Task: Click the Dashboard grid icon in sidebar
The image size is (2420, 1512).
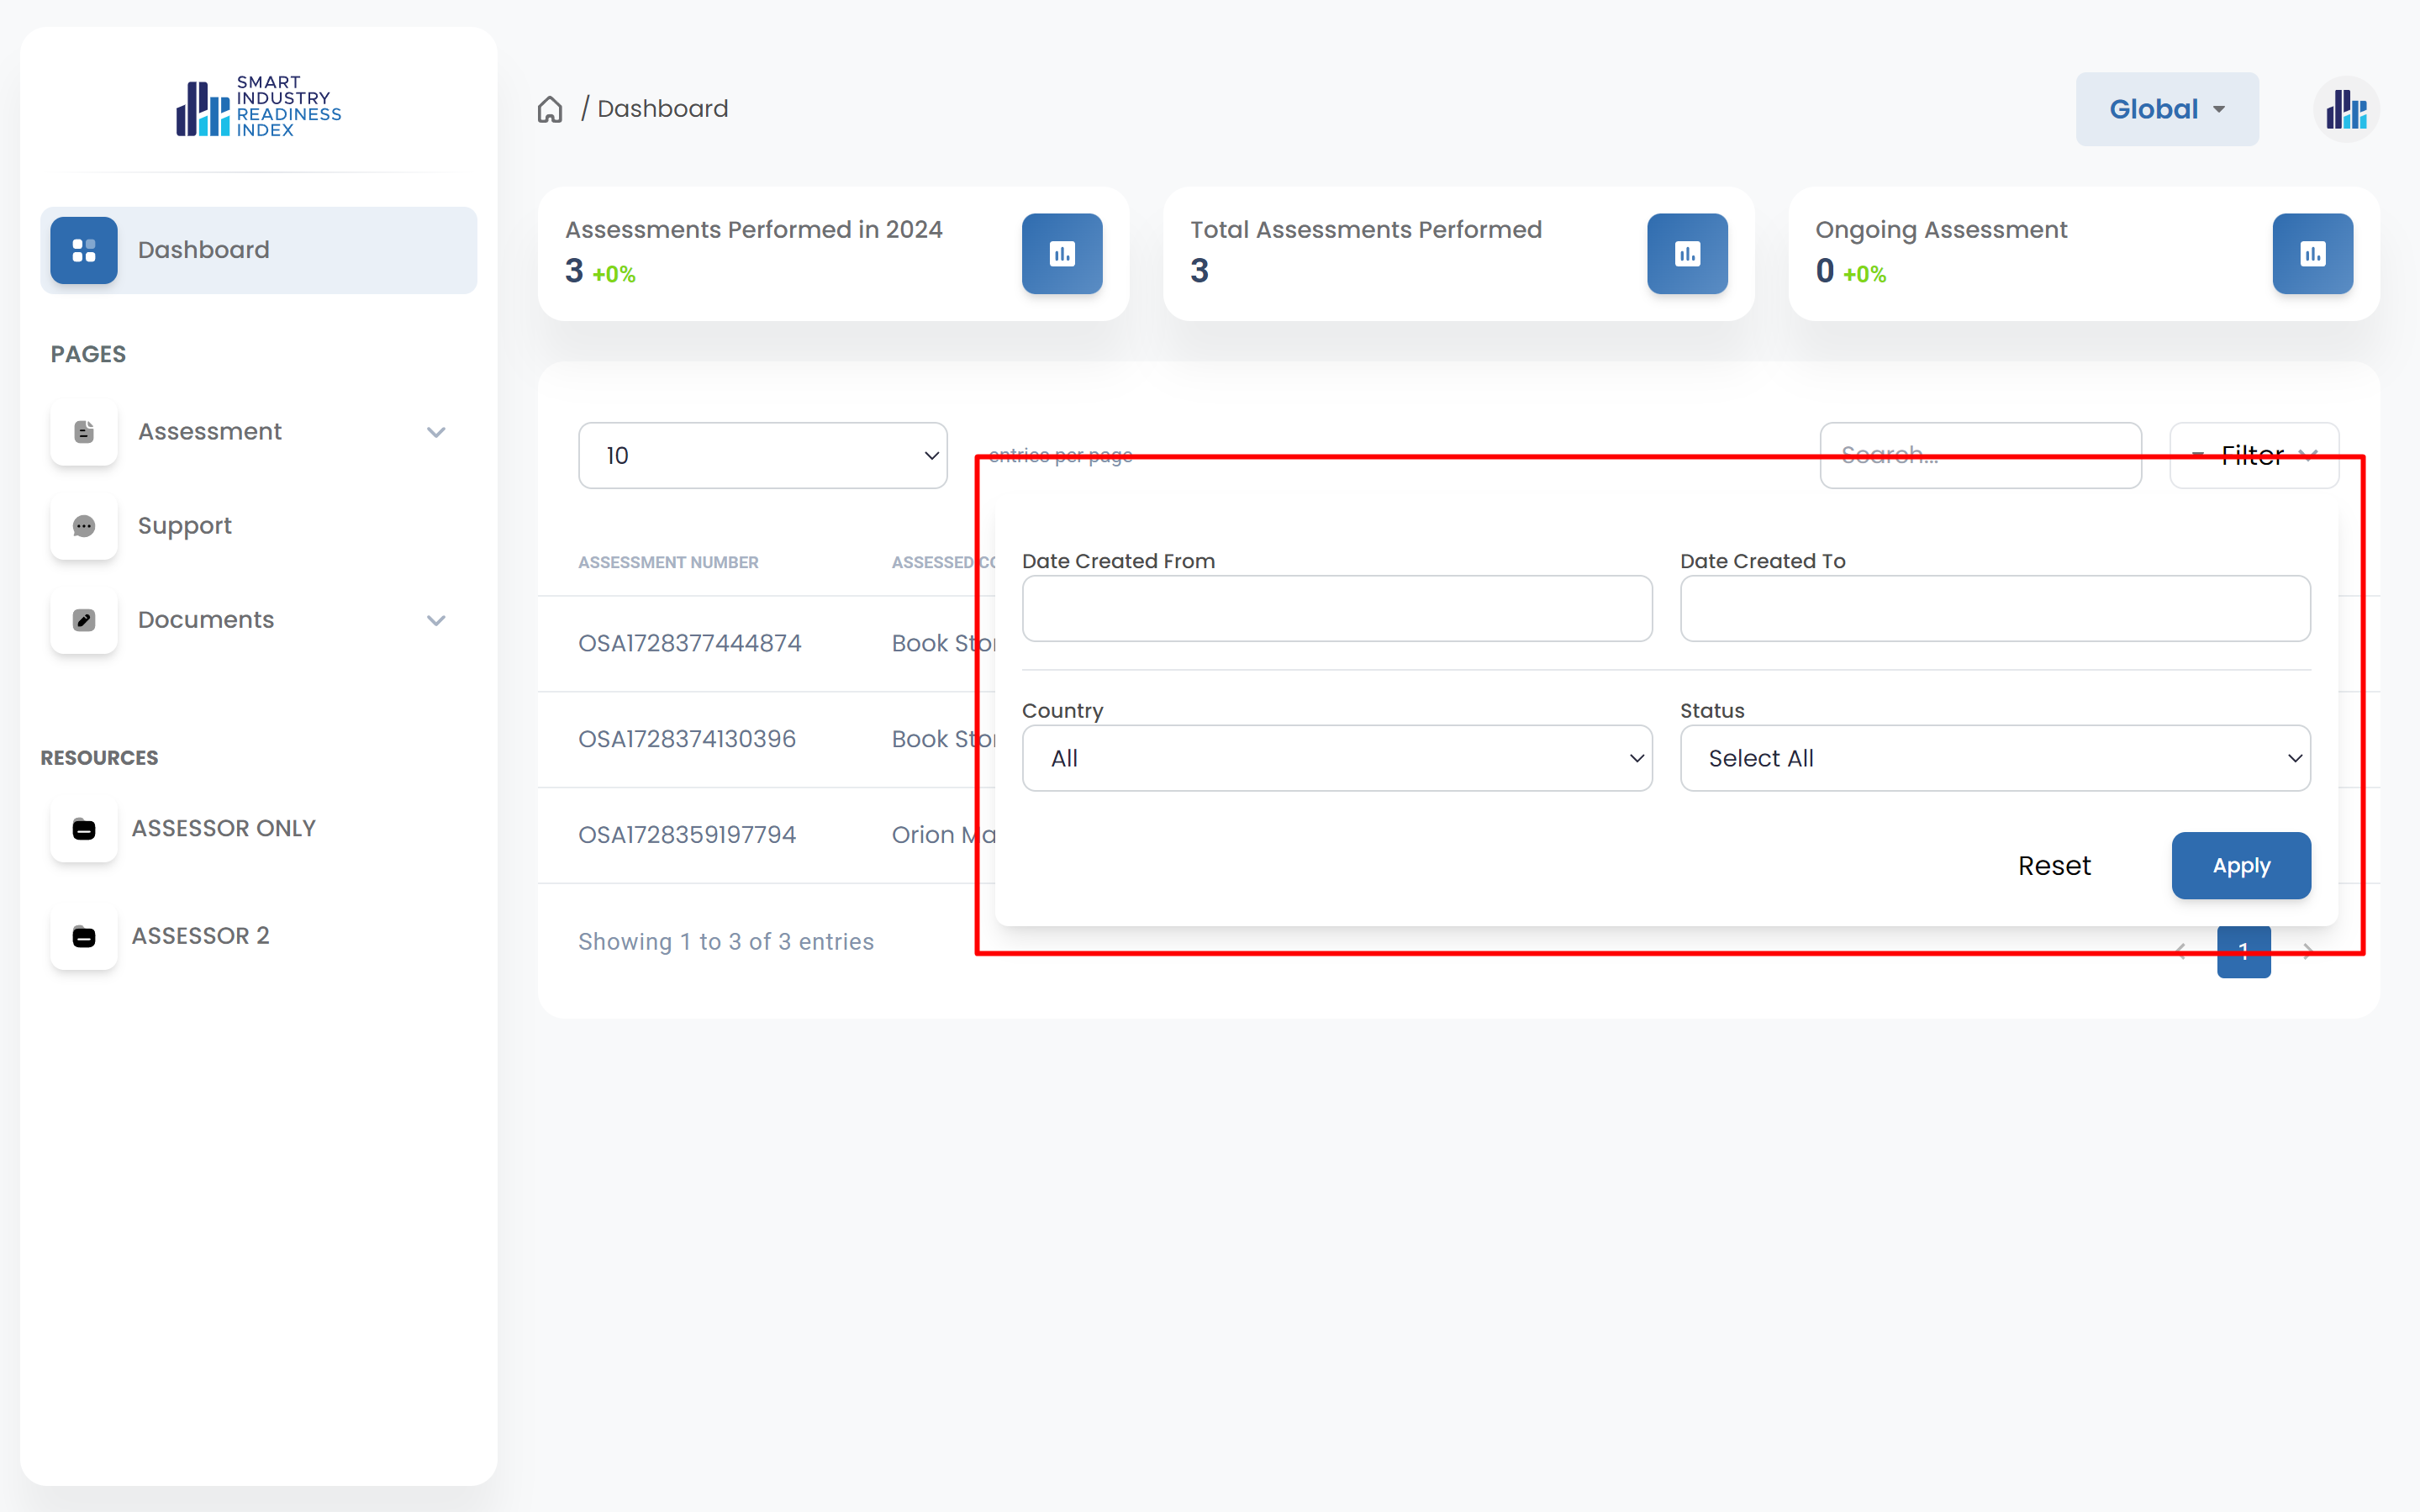Action: coord(84,250)
